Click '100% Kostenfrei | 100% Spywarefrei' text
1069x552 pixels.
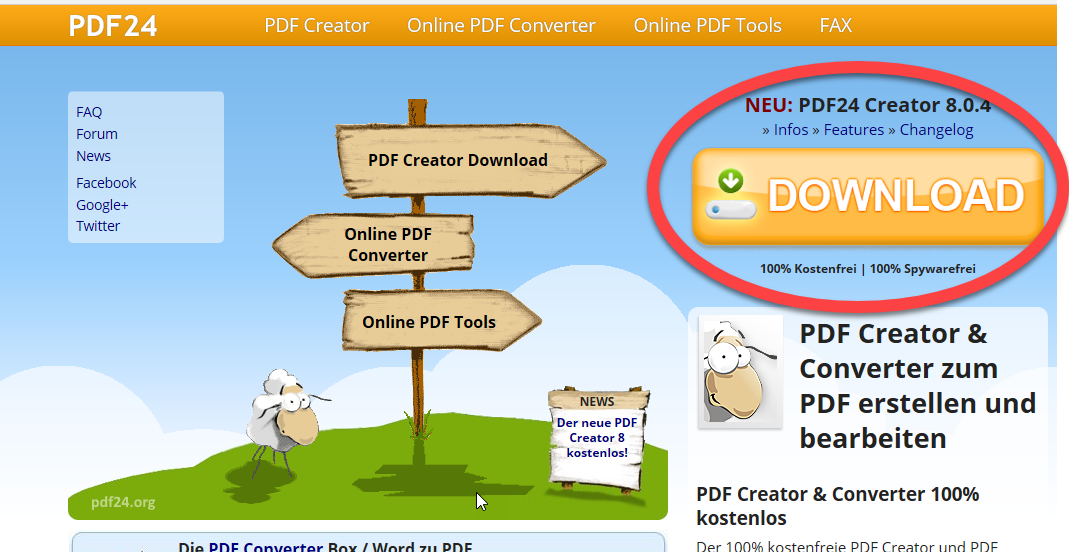pos(868,269)
